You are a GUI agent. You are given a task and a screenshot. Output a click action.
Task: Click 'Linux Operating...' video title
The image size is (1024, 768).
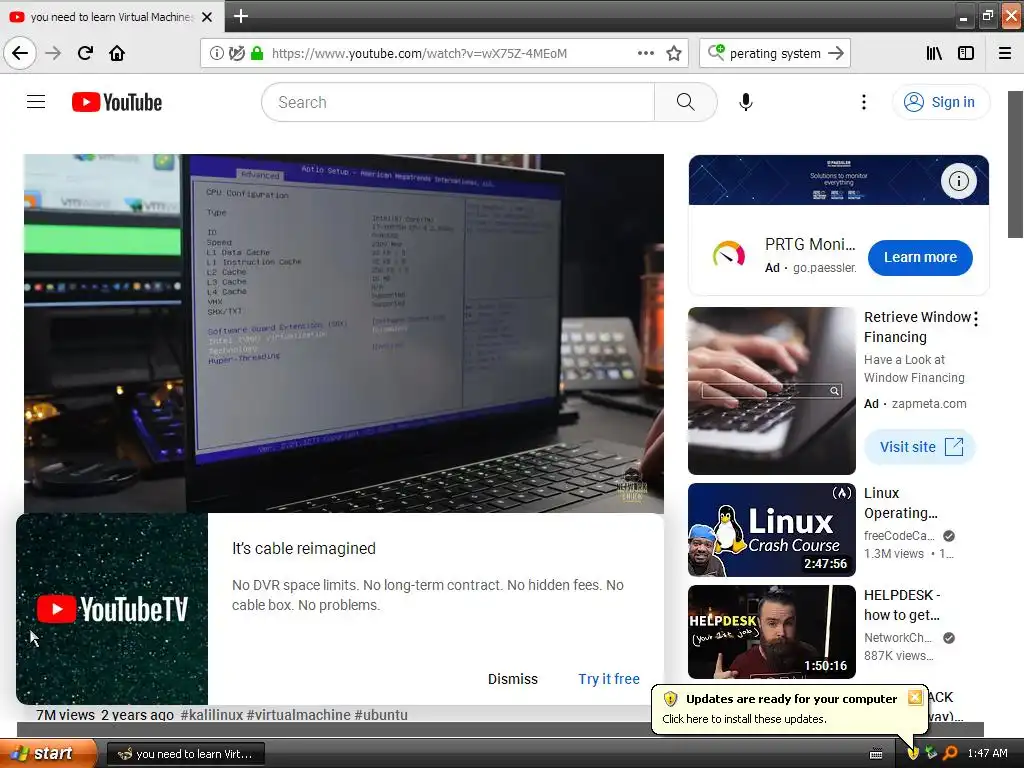click(901, 503)
